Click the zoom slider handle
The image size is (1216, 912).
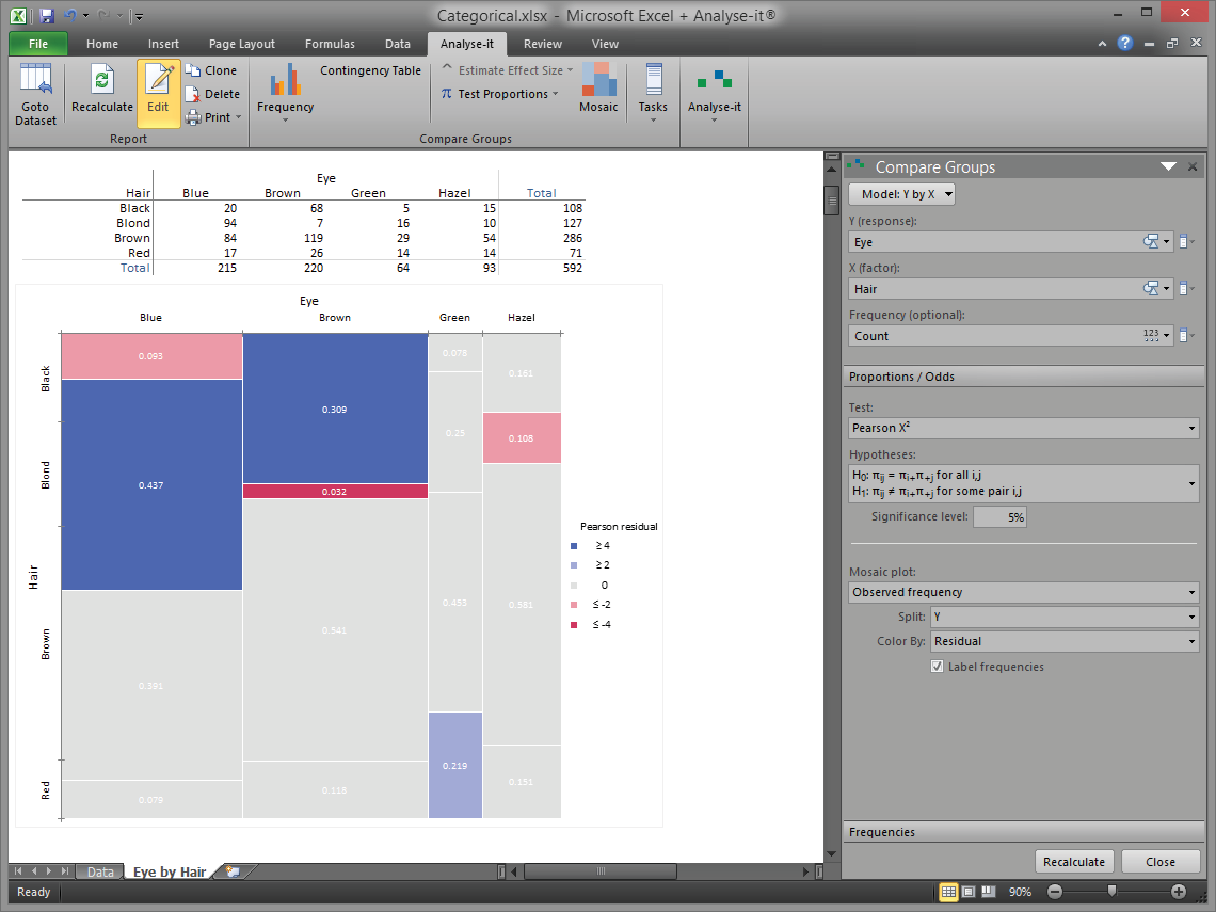pos(1112,891)
